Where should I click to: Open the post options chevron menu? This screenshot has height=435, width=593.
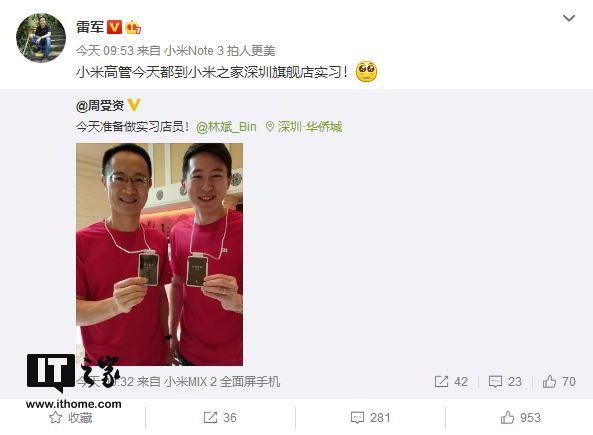(x=569, y=18)
